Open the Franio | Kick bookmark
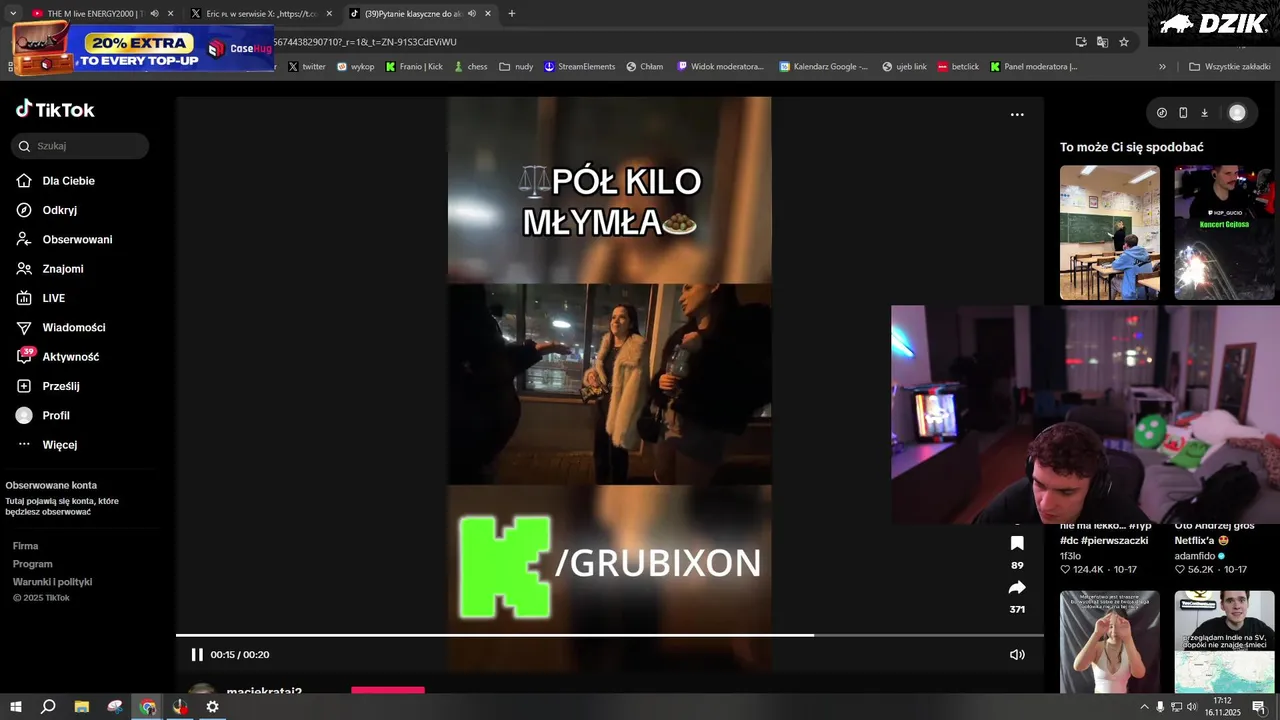This screenshot has height=720, width=1280. 413,67
